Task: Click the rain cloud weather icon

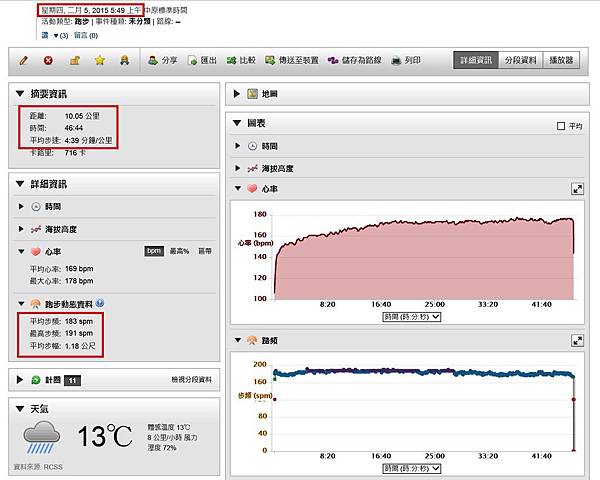Action: pos(41,437)
